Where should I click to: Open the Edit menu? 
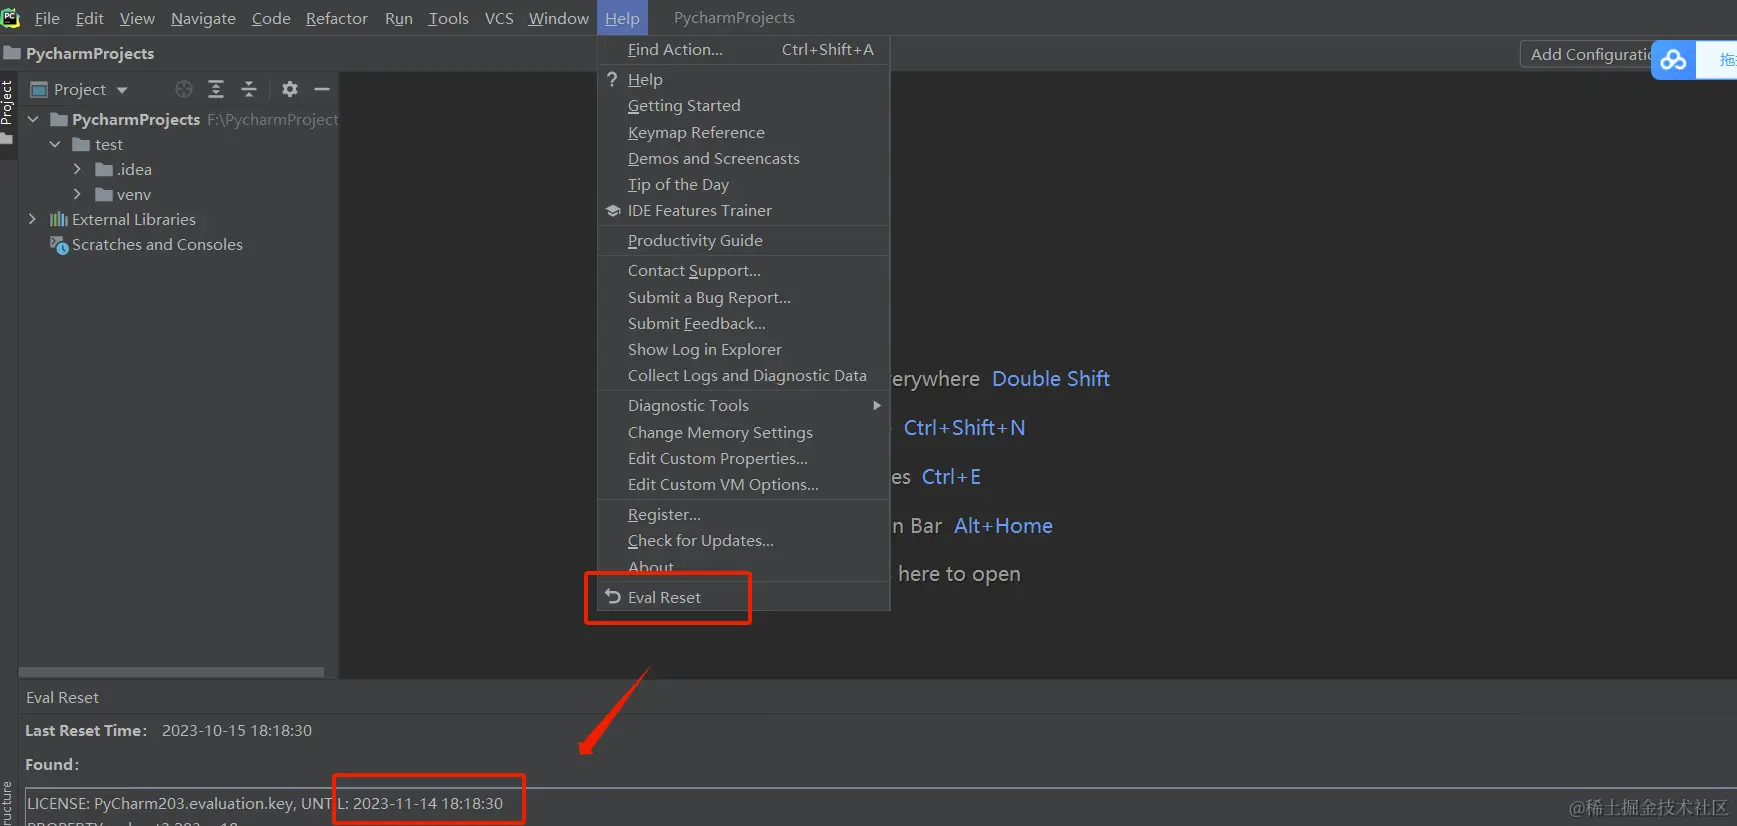tap(89, 18)
